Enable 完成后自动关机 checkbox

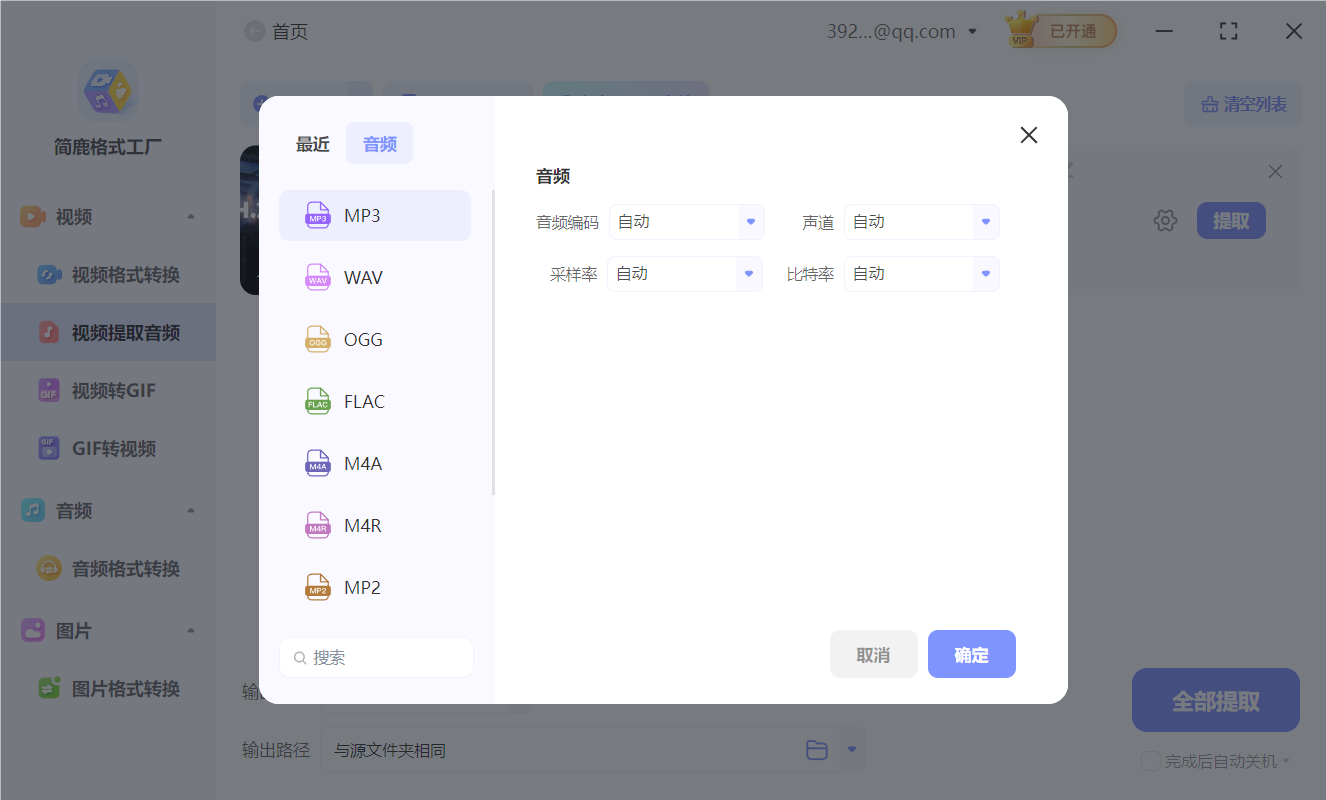[x=1150, y=761]
